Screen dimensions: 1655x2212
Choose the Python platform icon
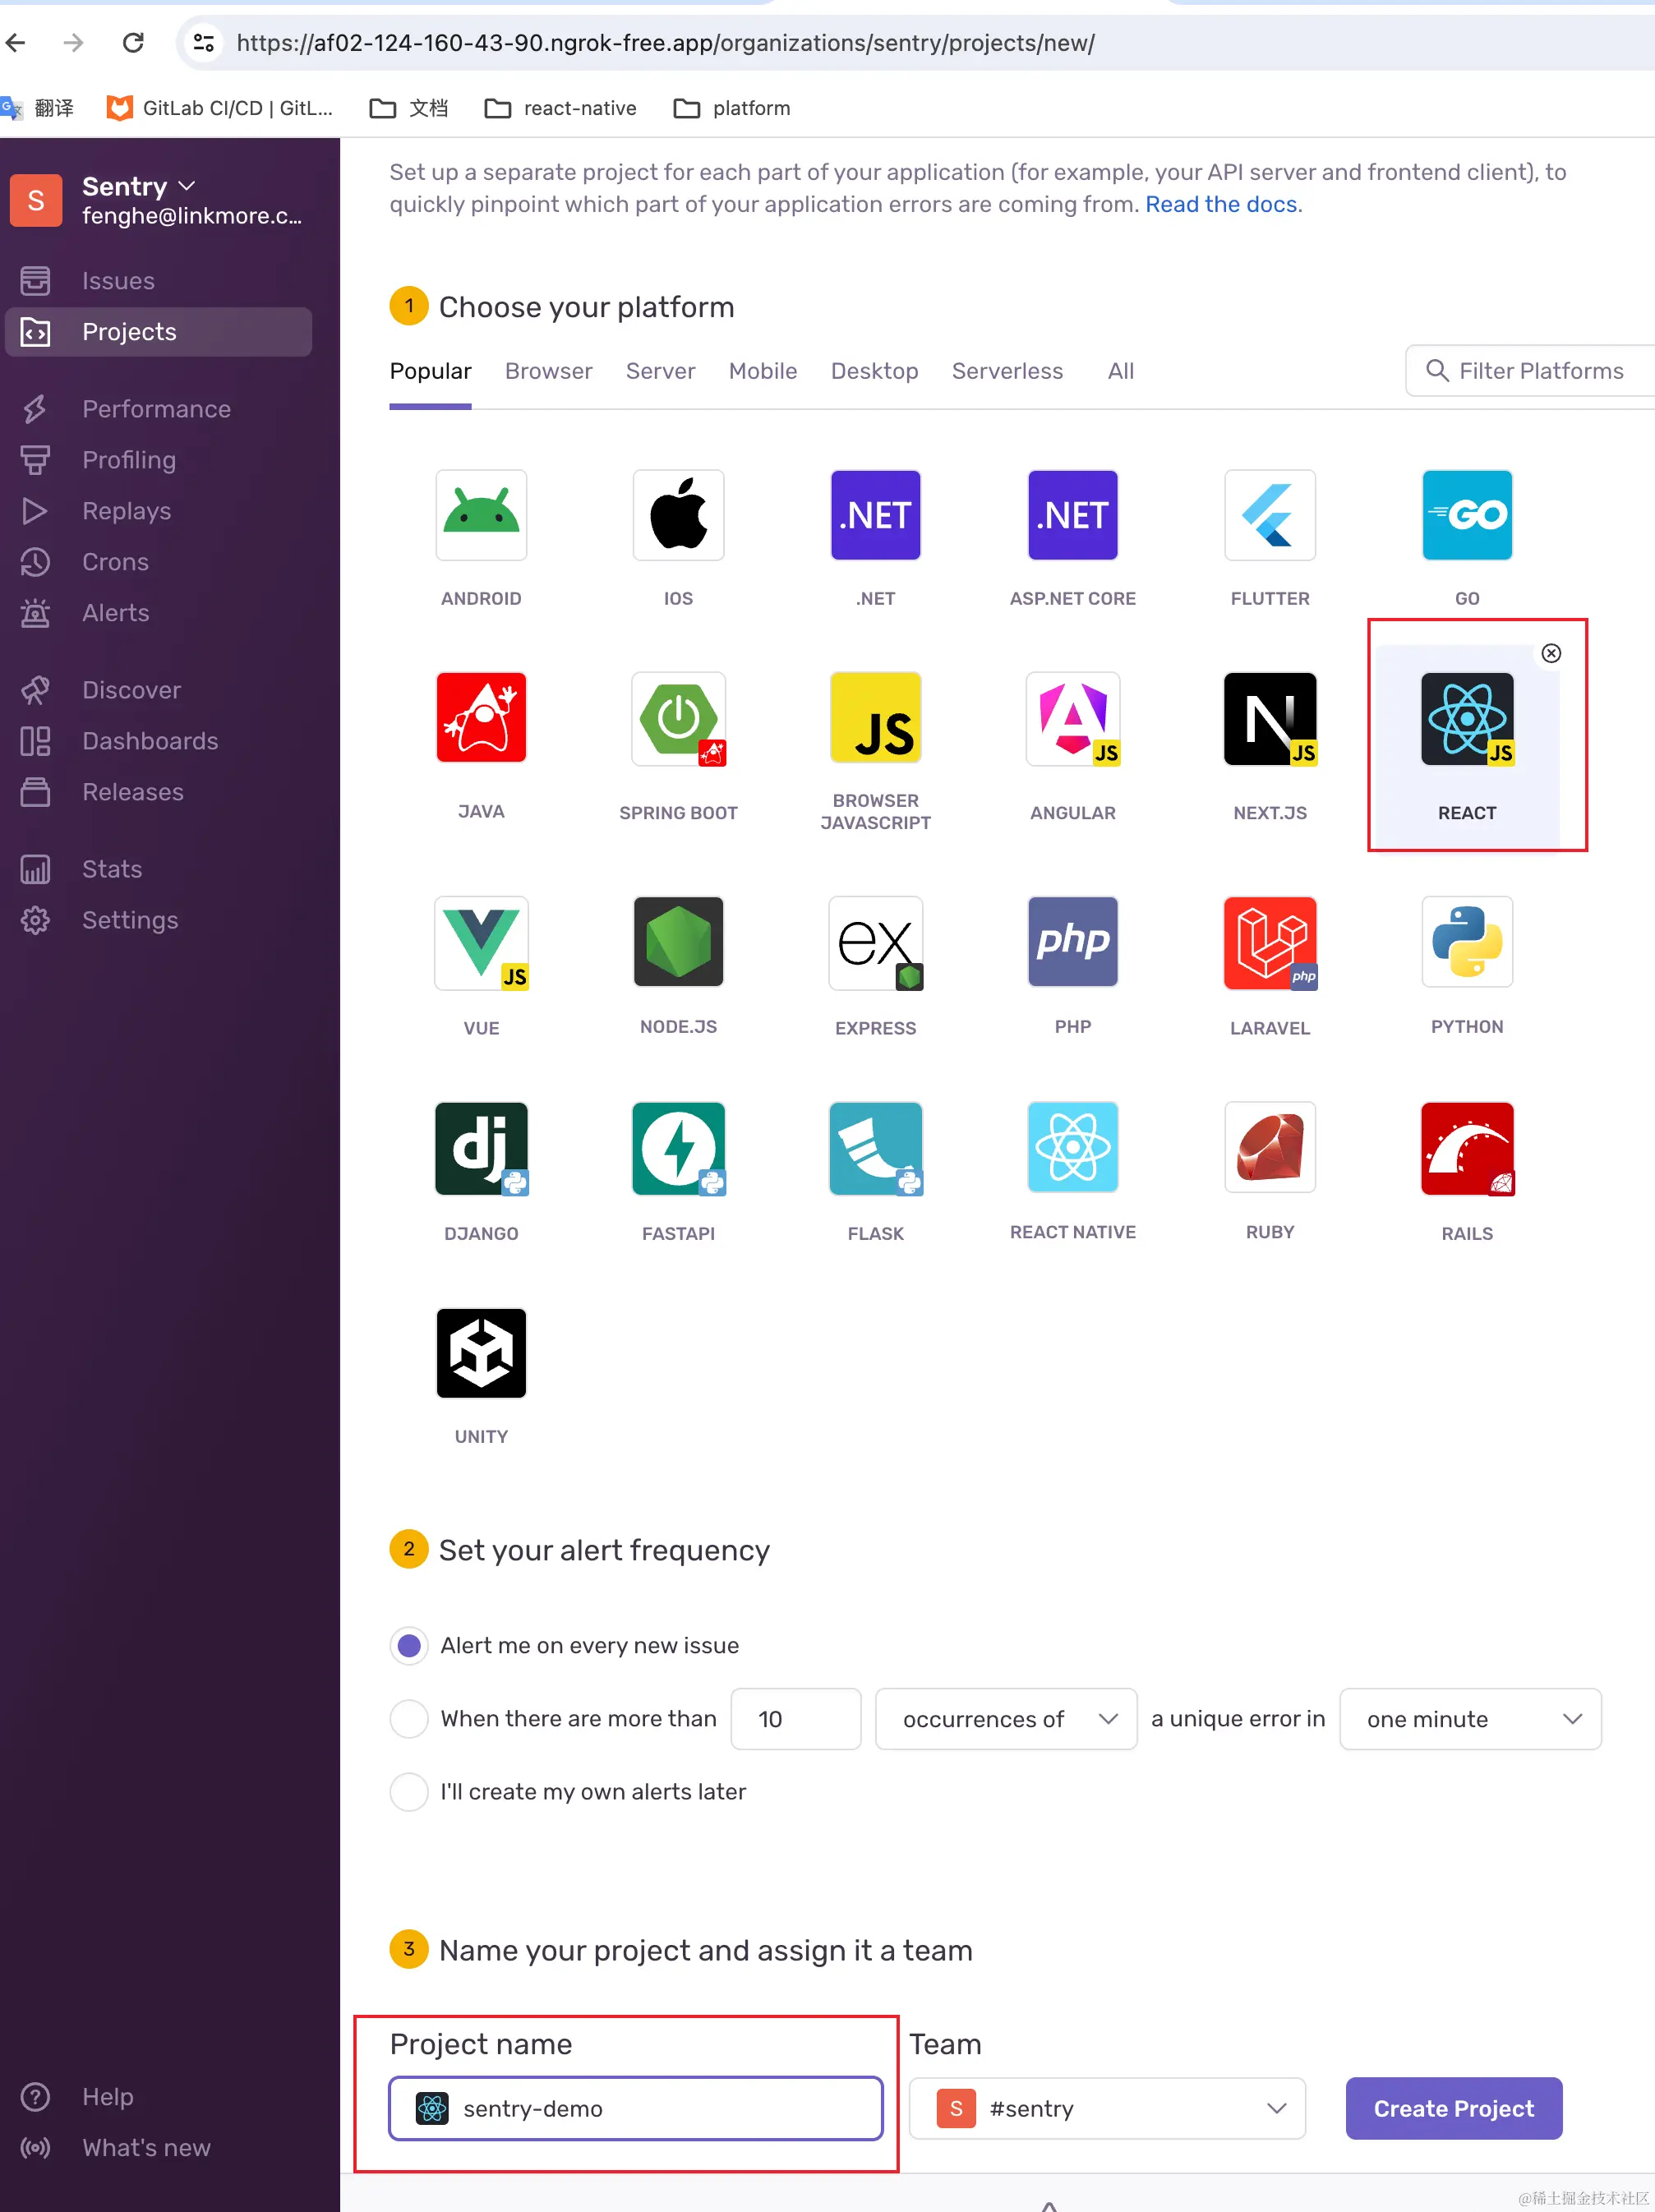(1467, 941)
